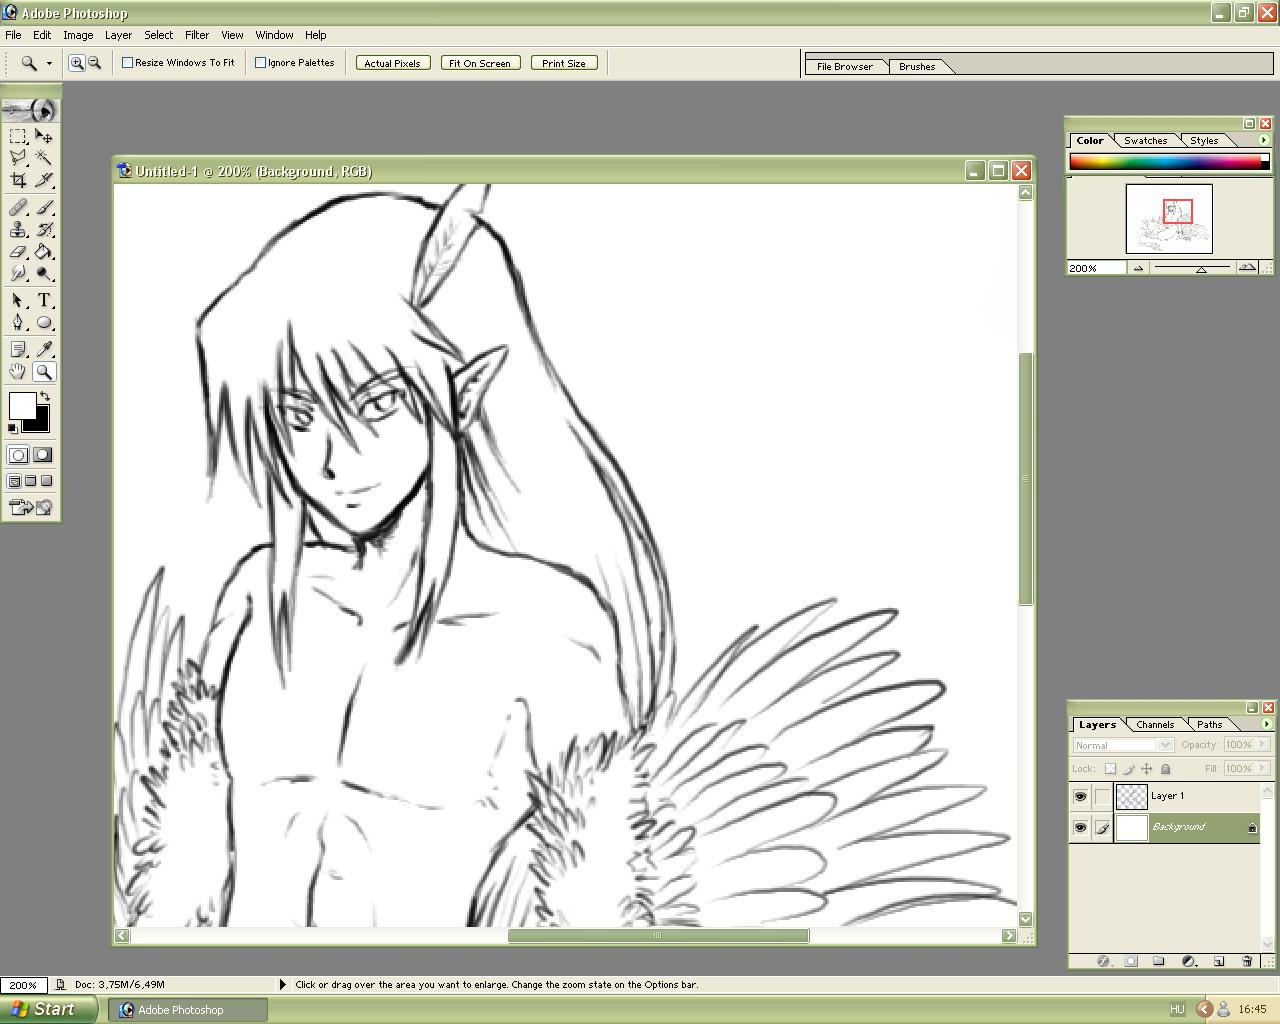Image resolution: width=1280 pixels, height=1024 pixels.
Task: Open the Color panel options menu
Action: point(1263,140)
